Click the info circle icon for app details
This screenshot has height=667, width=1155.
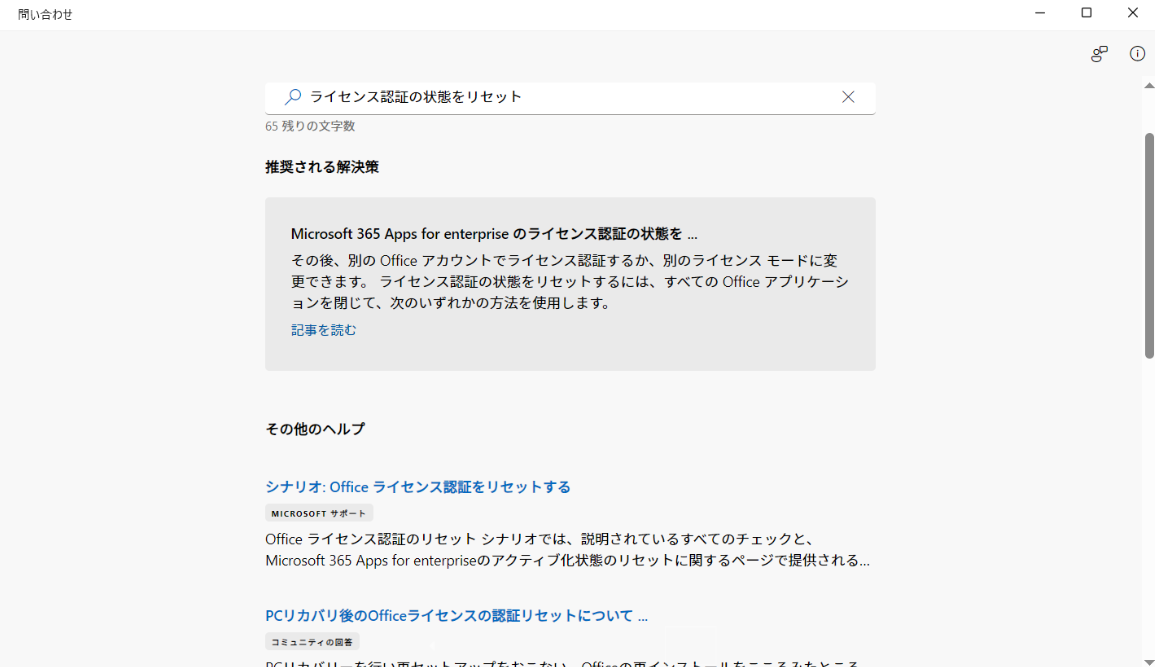(1137, 54)
